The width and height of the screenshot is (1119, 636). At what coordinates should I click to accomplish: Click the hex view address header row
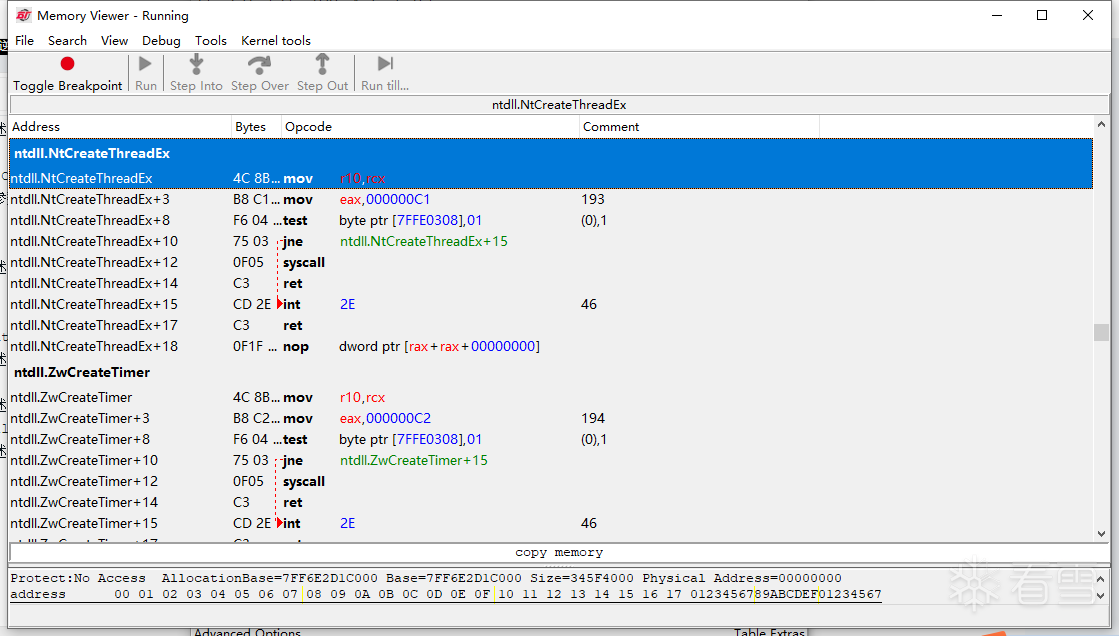[446, 594]
